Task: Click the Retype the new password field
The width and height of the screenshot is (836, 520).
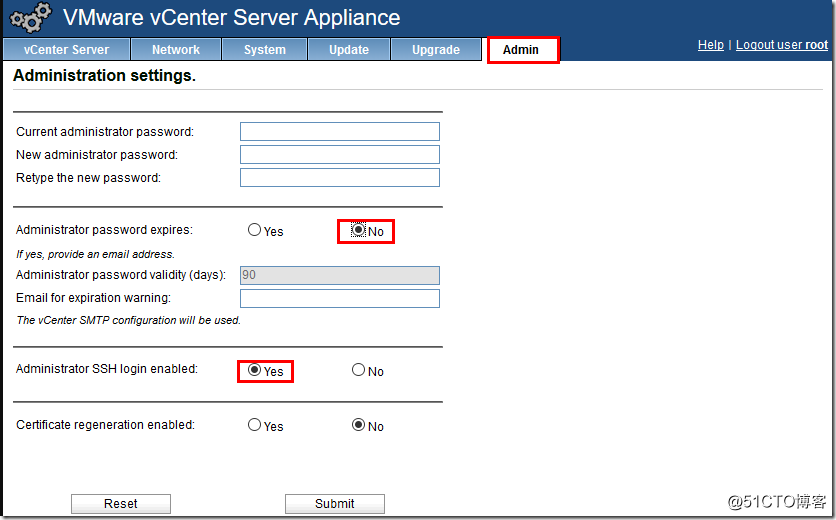Action: [x=340, y=178]
